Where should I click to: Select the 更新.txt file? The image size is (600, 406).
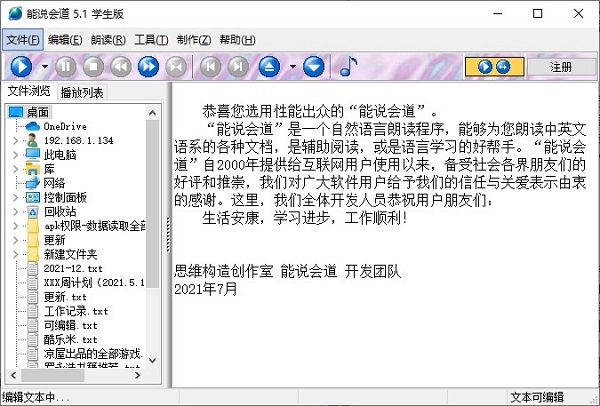(x=65, y=297)
